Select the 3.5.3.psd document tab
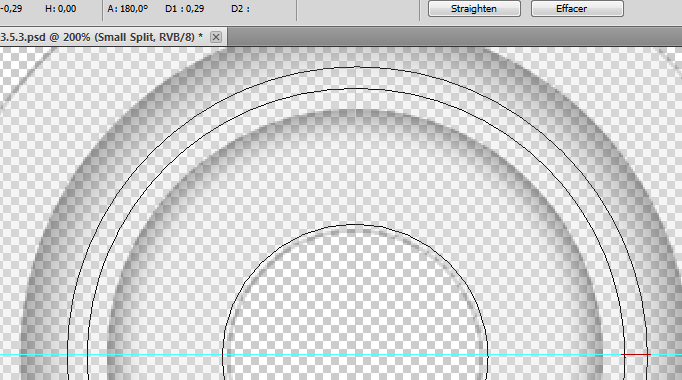This screenshot has height=380, width=682. click(x=101, y=37)
